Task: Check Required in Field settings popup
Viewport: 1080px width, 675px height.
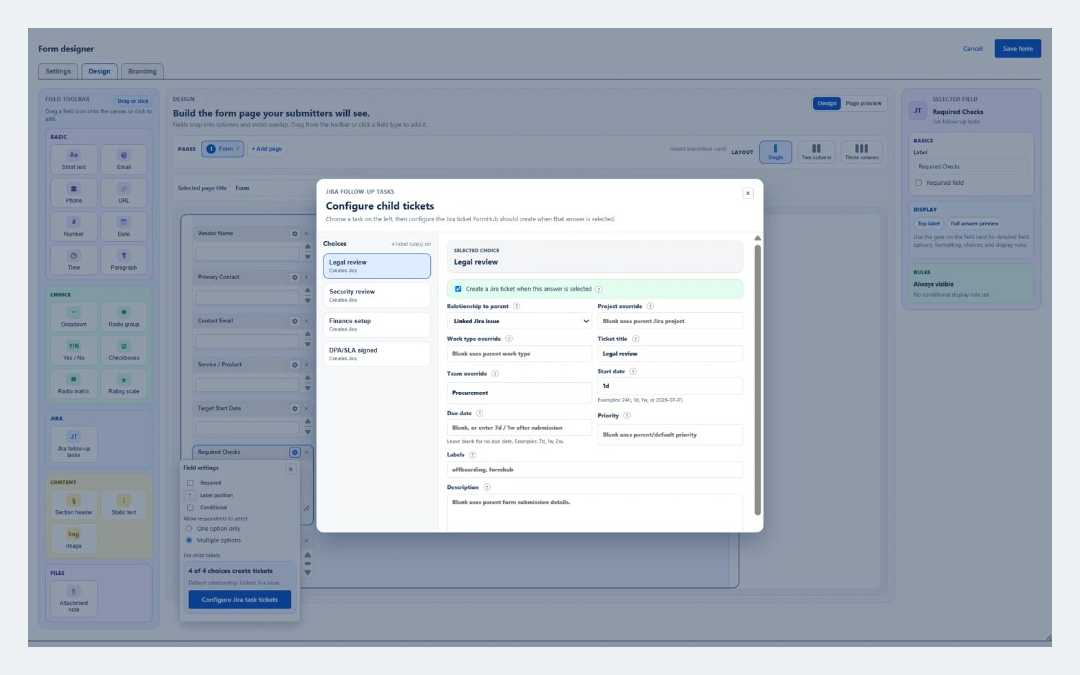Action: [x=191, y=483]
